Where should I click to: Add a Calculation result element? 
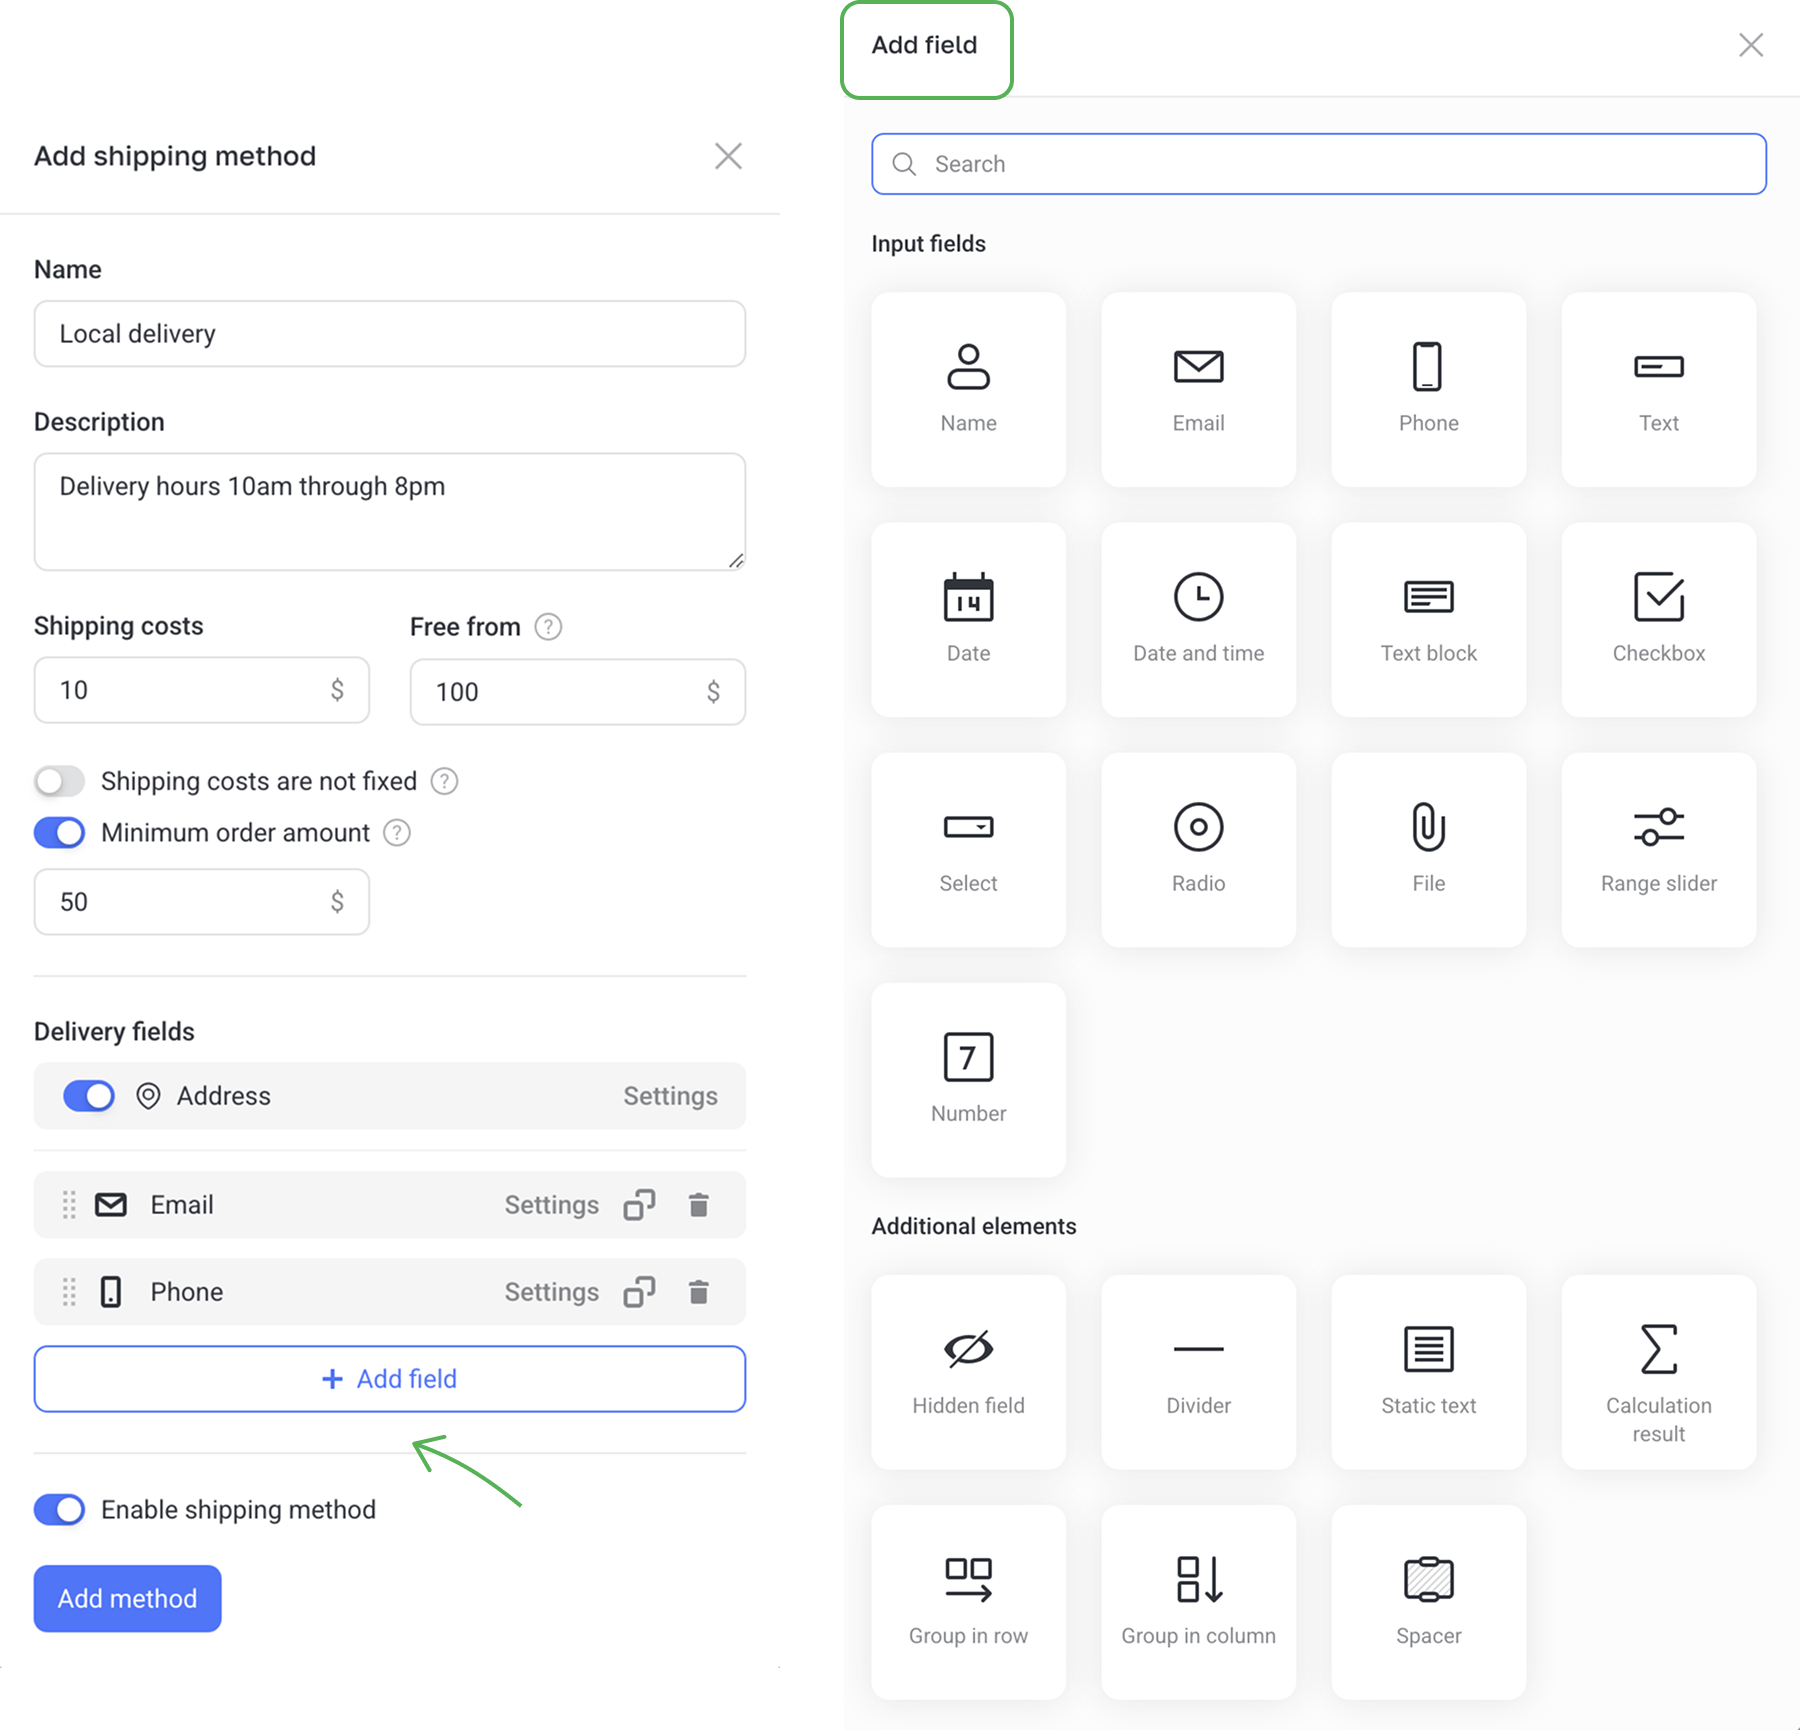(x=1658, y=1371)
